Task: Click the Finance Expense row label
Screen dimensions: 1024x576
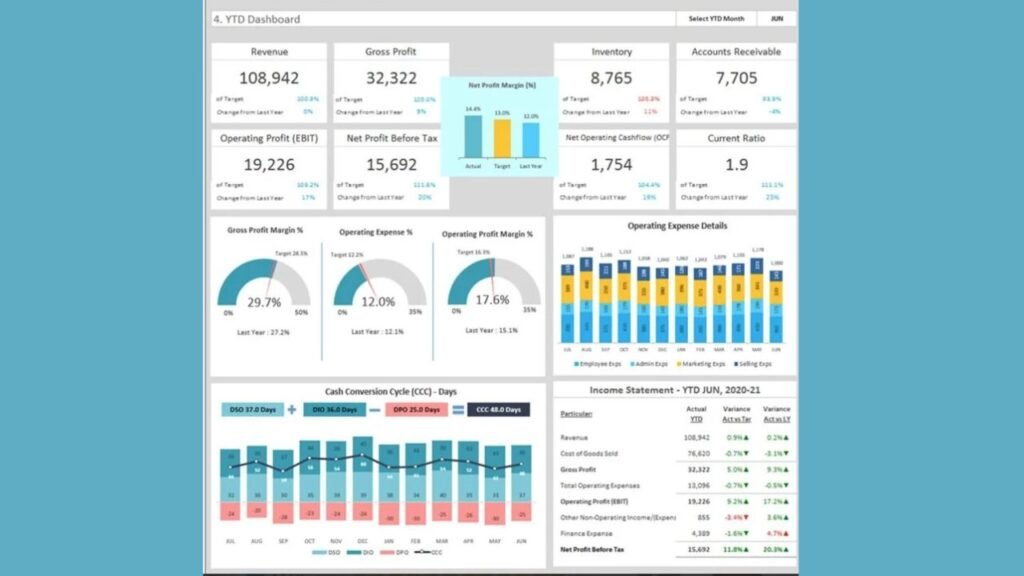Action: point(586,534)
